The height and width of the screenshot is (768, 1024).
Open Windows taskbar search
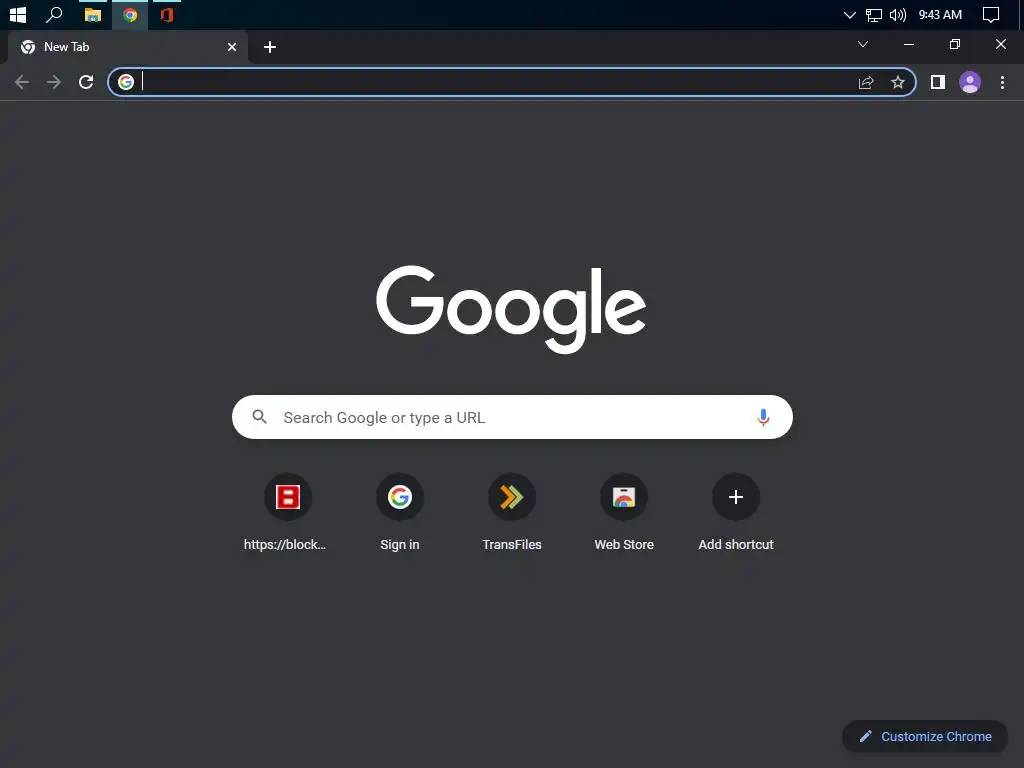tap(54, 14)
